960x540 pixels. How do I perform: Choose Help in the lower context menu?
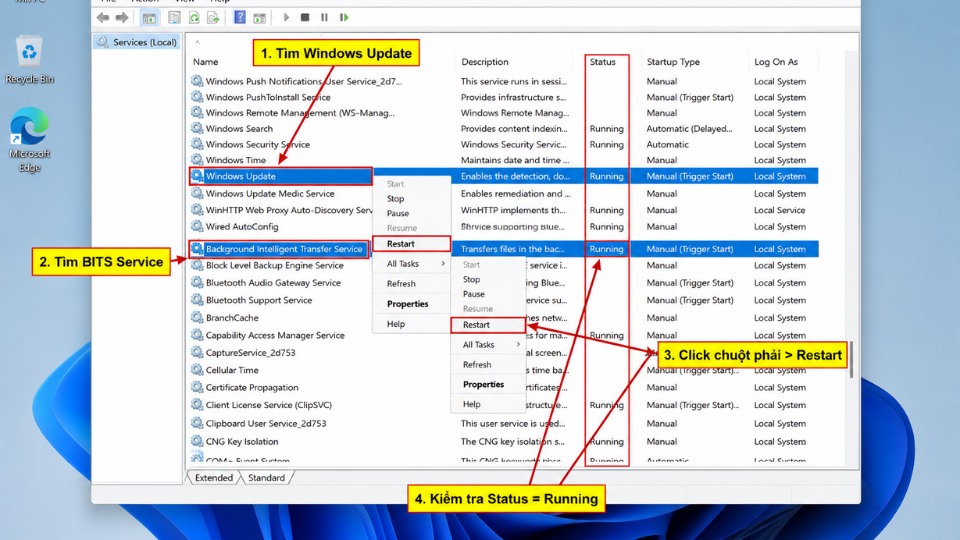coord(488,404)
